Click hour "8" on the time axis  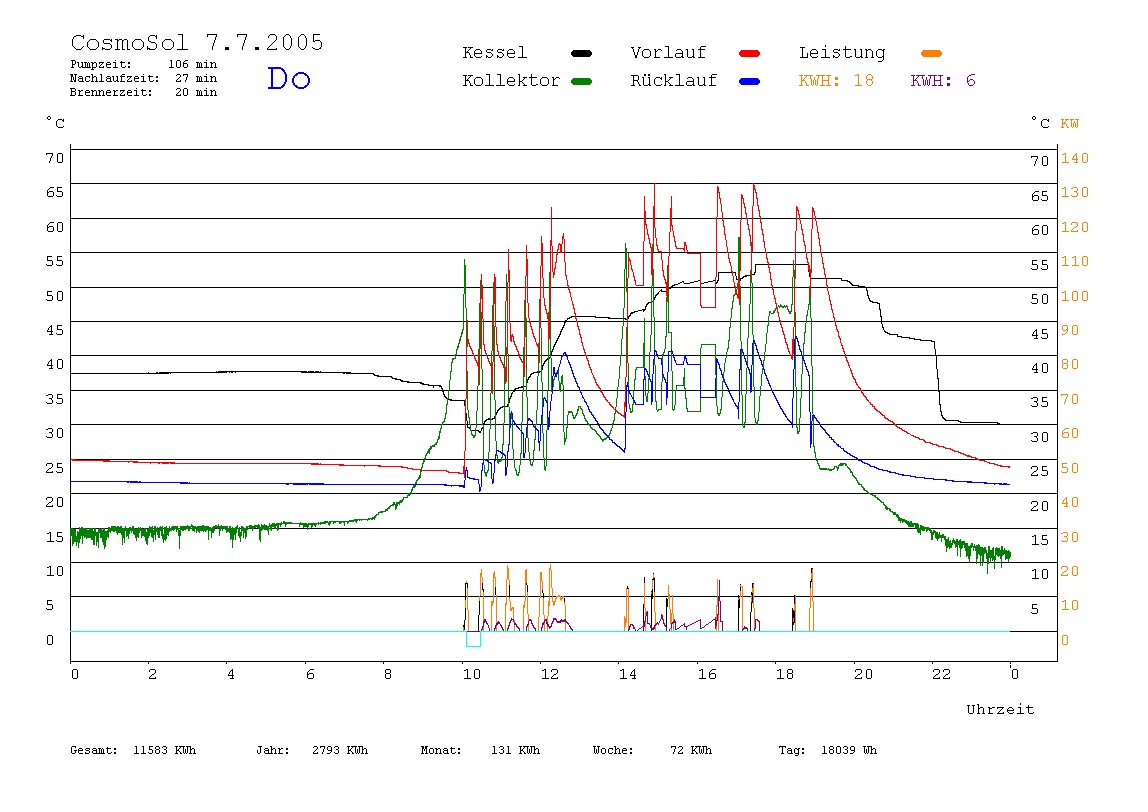tap(388, 674)
